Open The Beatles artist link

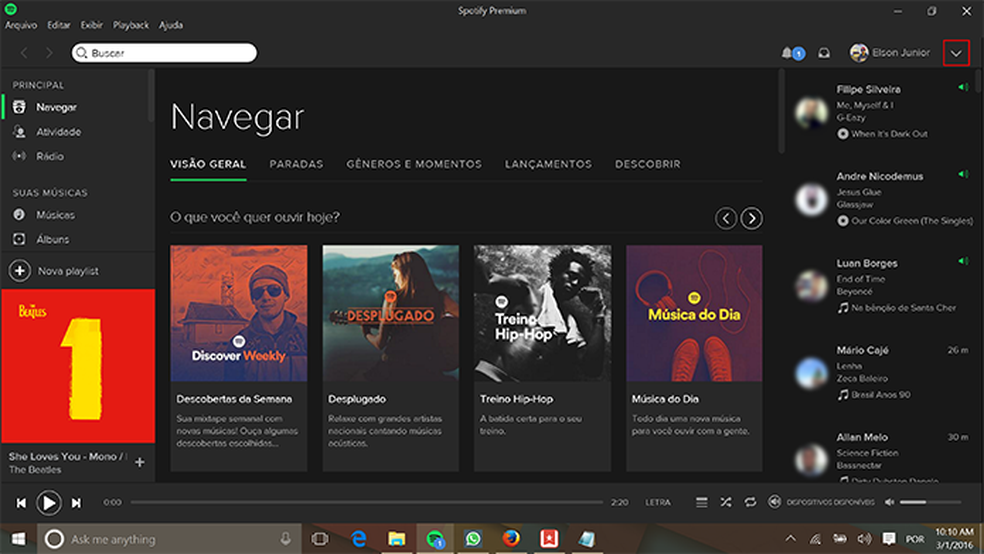[35, 470]
